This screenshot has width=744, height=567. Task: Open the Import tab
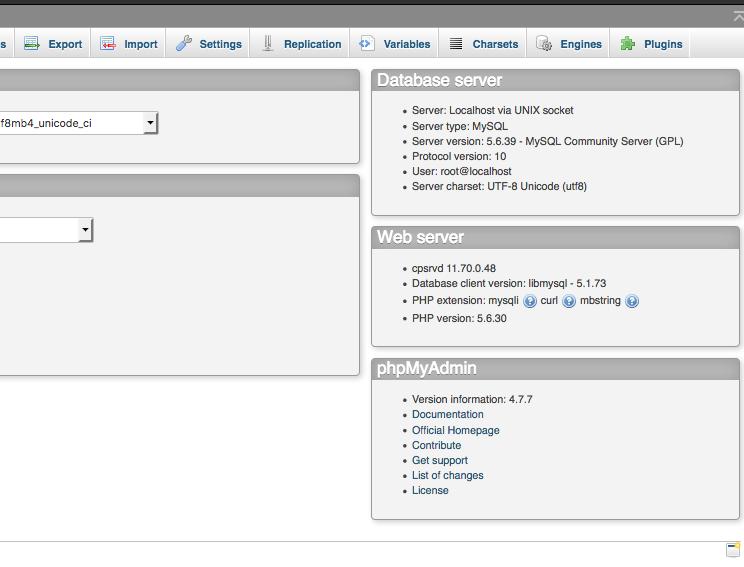(x=128, y=44)
